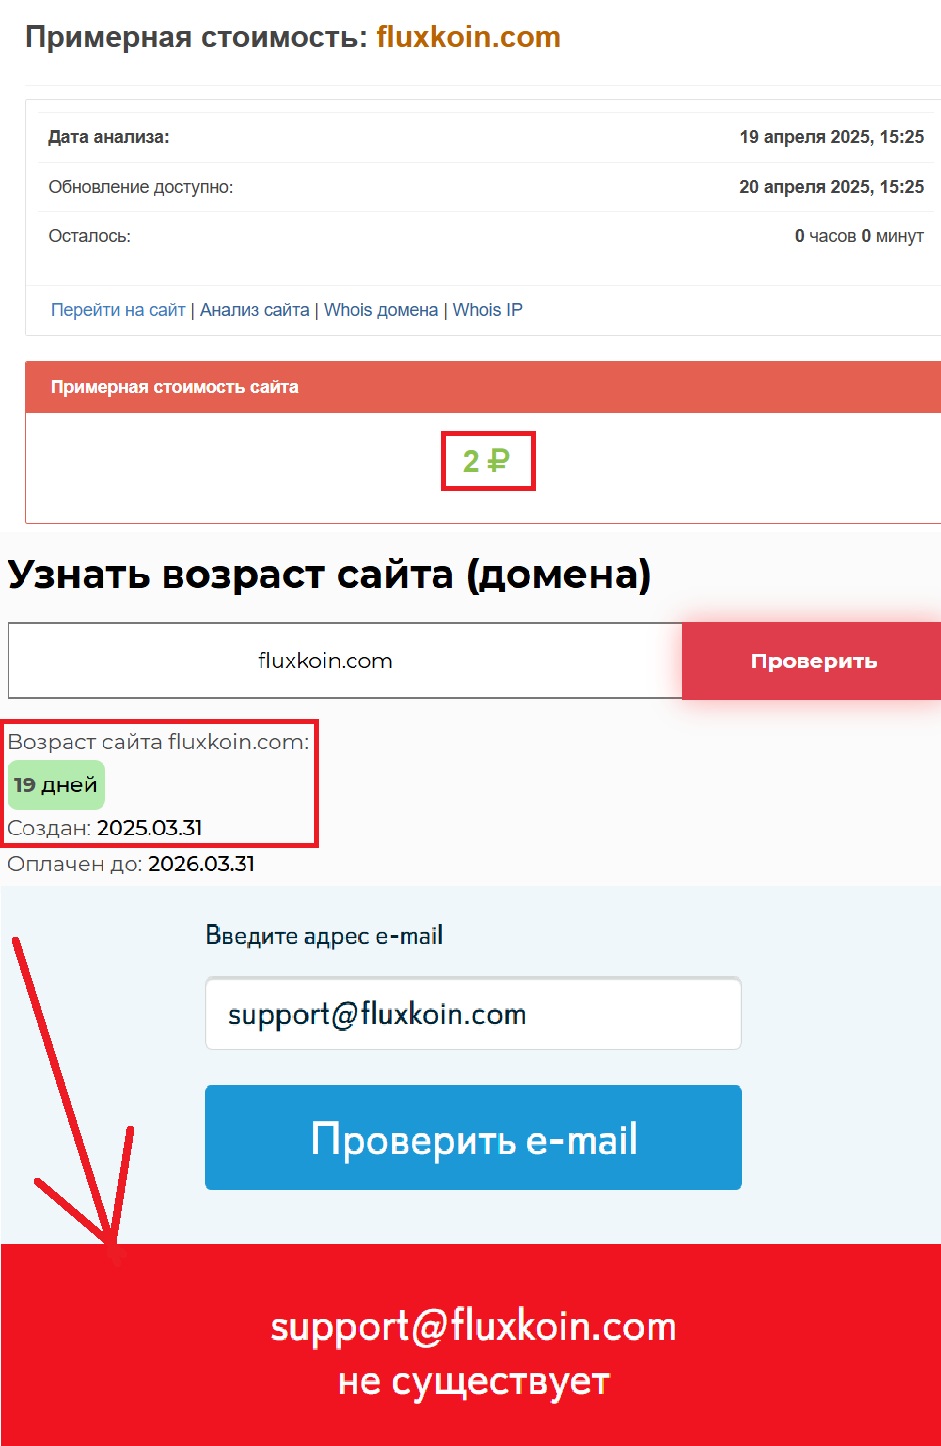Click the creation date 2025.03.31
Screen dimensions: 941x1446
click(150, 828)
